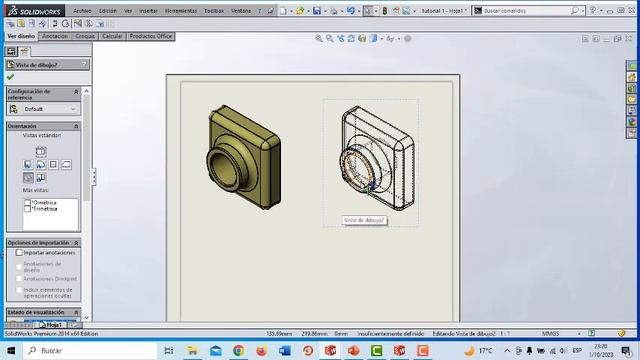Open the Toolbox menu
640x360 pixels.
214,11
